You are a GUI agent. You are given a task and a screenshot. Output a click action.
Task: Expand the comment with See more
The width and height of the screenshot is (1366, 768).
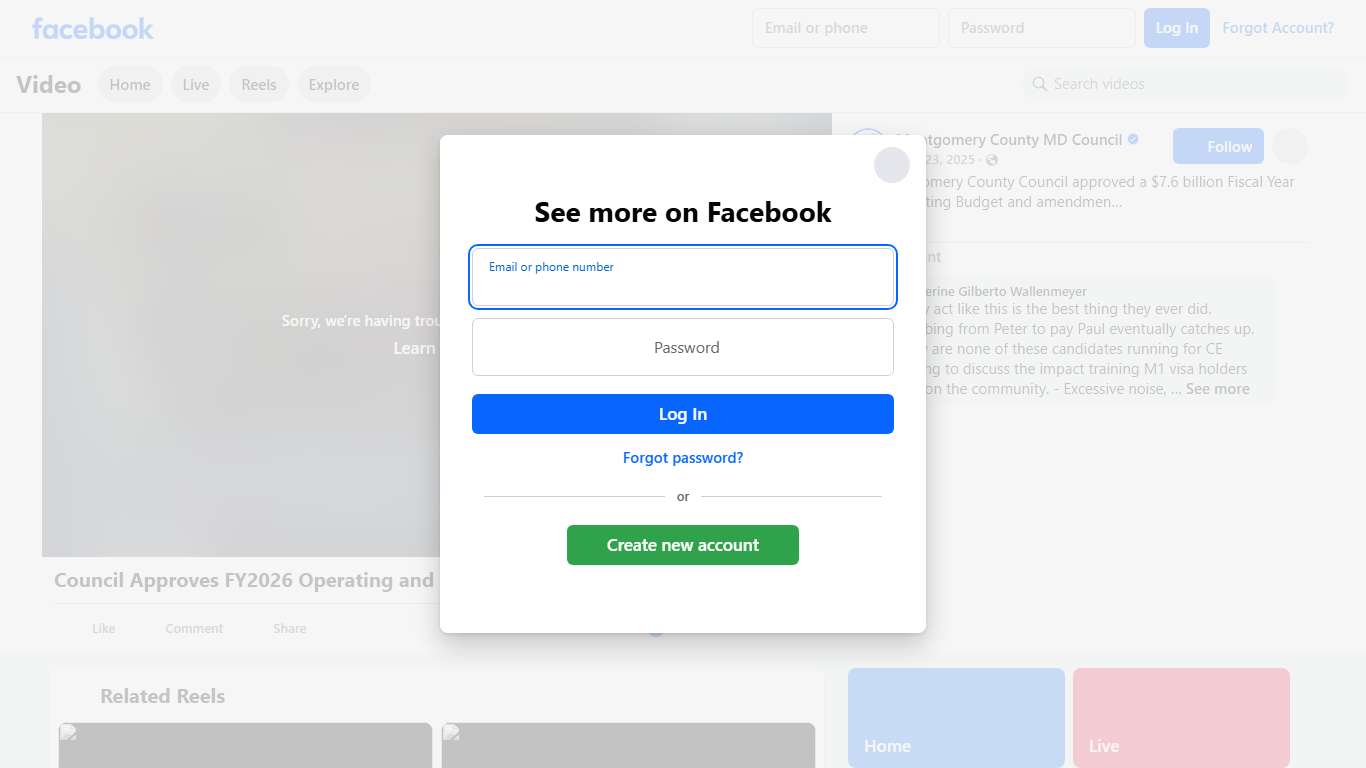[1217, 389]
